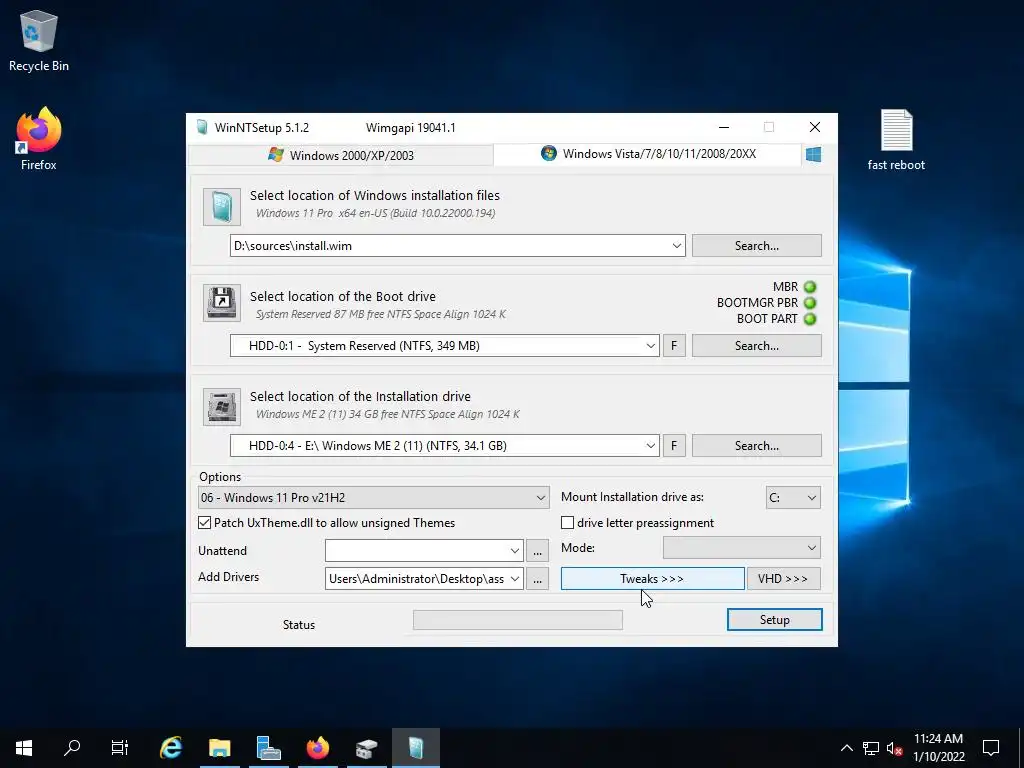Open the Tweaks >>> panel
The image size is (1024, 768).
pyautogui.click(x=652, y=579)
